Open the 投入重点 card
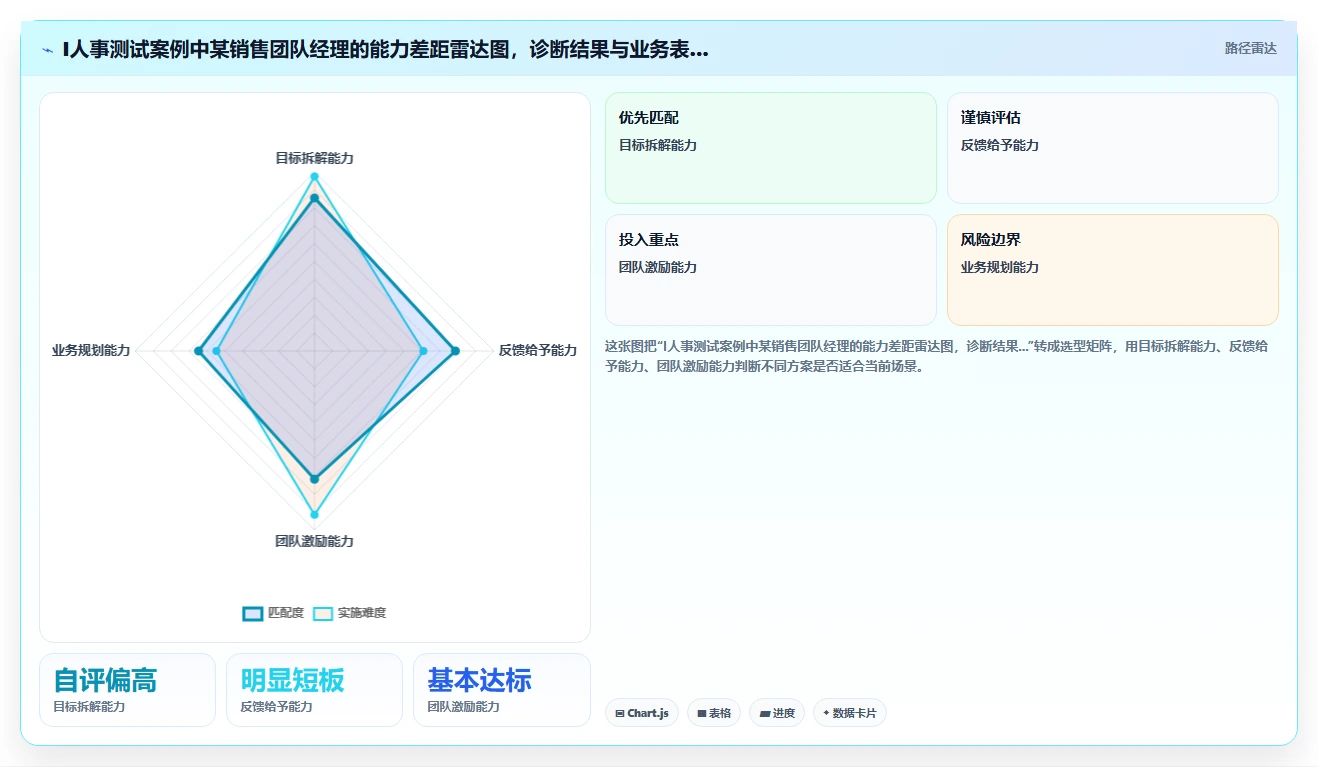1318x767 pixels. tap(771, 270)
